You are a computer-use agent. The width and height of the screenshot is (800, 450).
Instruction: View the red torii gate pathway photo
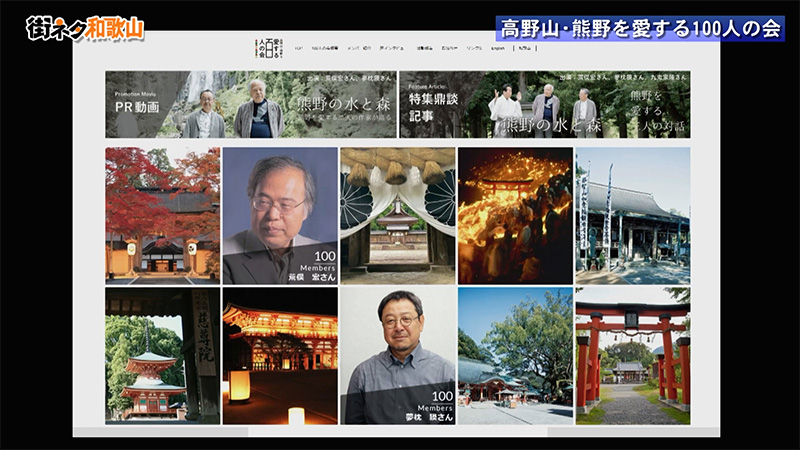pyautogui.click(x=632, y=355)
